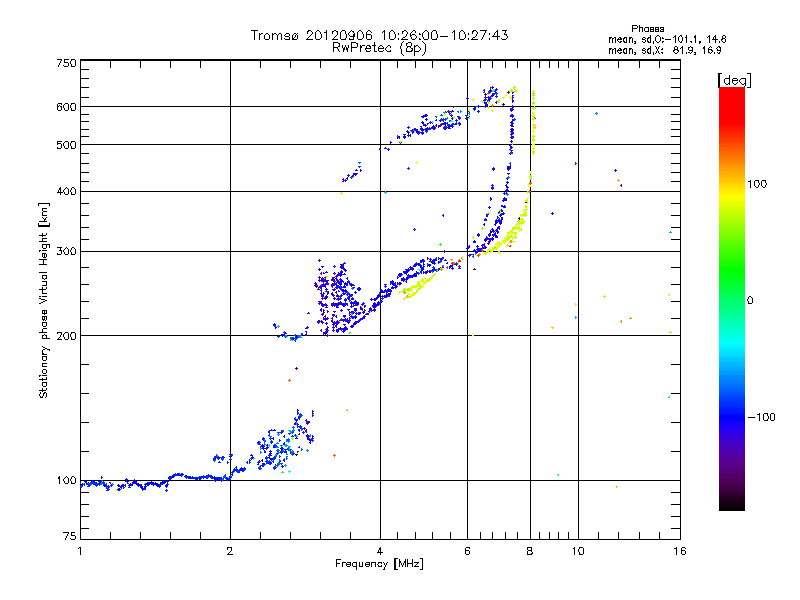Click the 'Stationary phase Virtual Height [km]' axis label
Viewport: 800px width, 600px height.
point(44,300)
